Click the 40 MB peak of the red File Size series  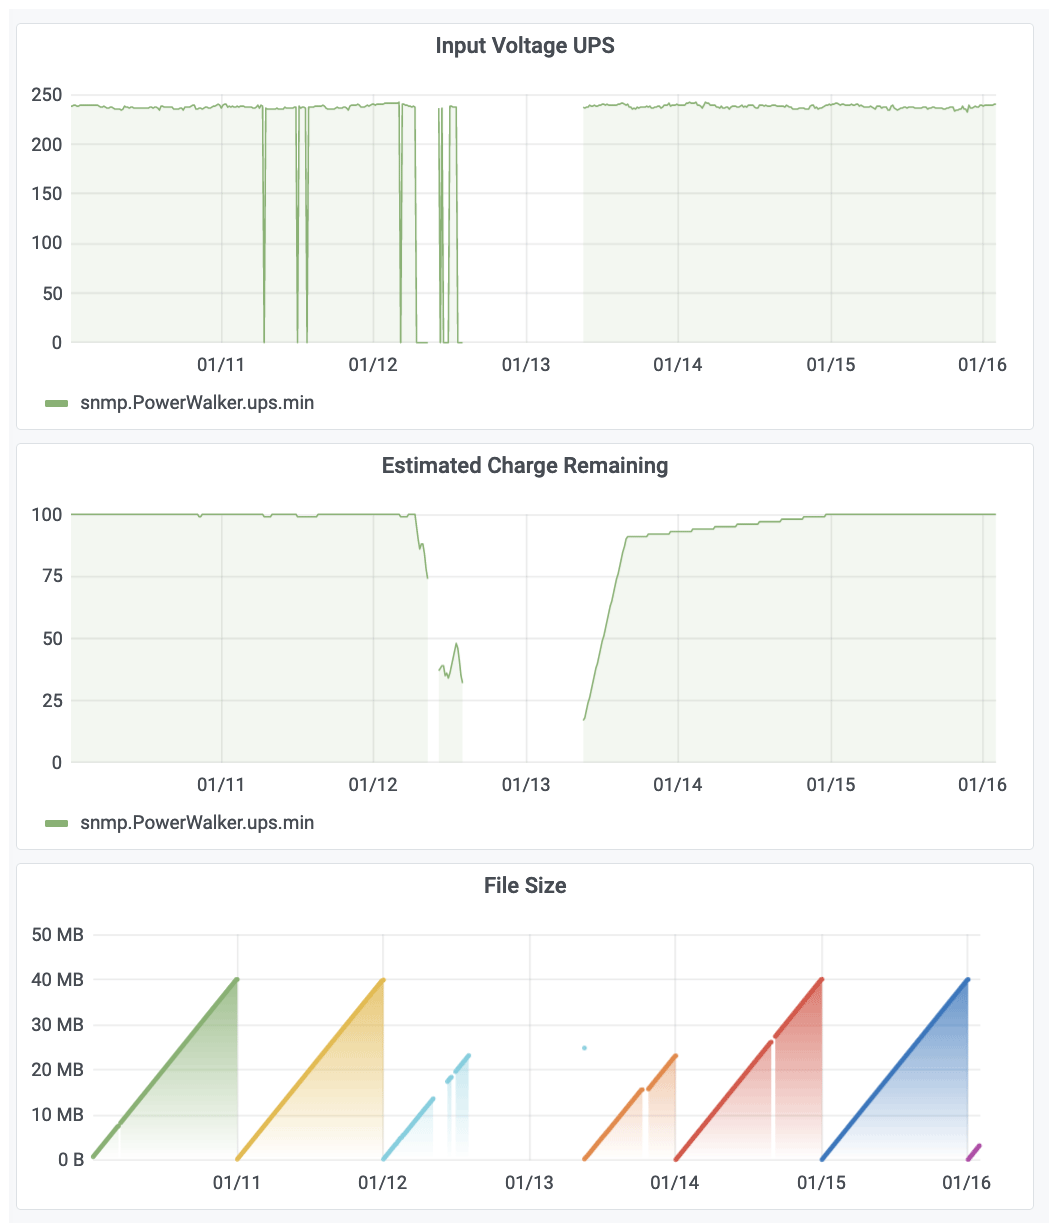[x=821, y=980]
